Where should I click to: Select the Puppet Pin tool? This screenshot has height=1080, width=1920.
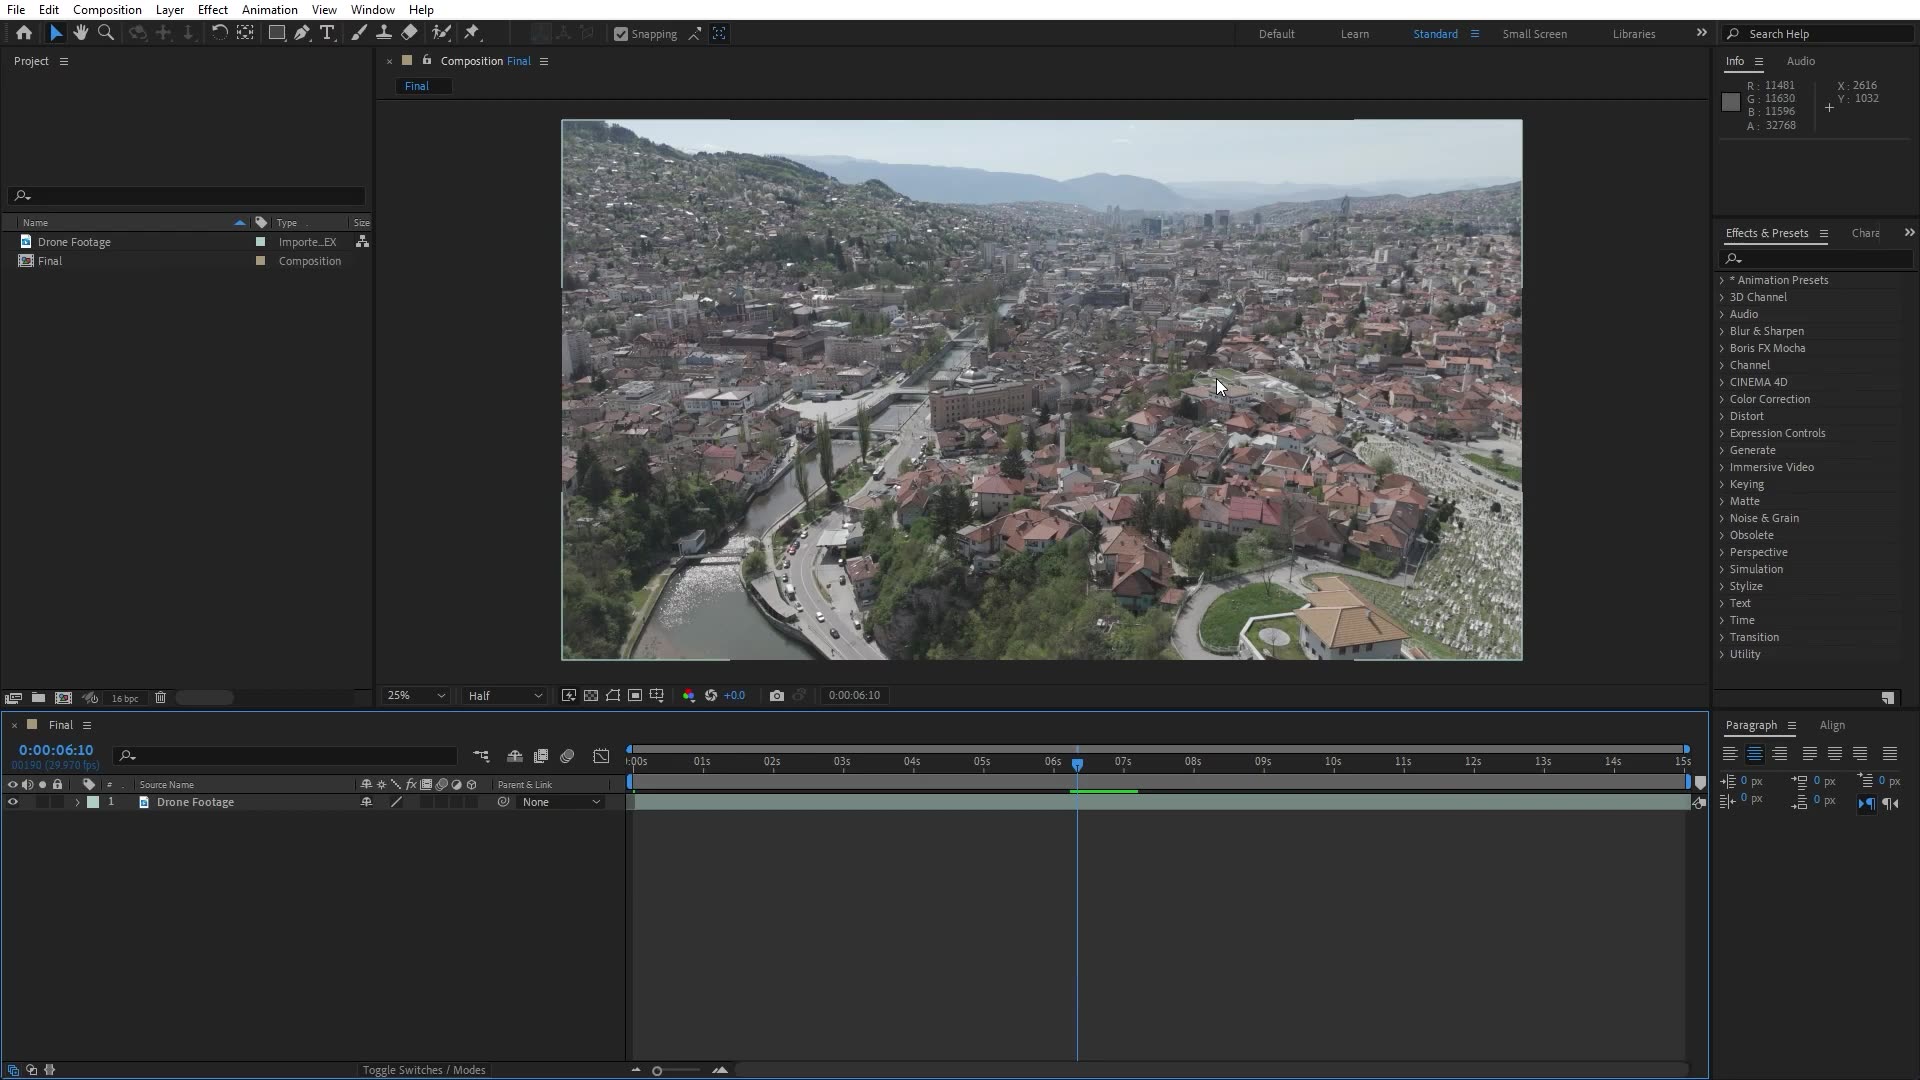tap(472, 33)
